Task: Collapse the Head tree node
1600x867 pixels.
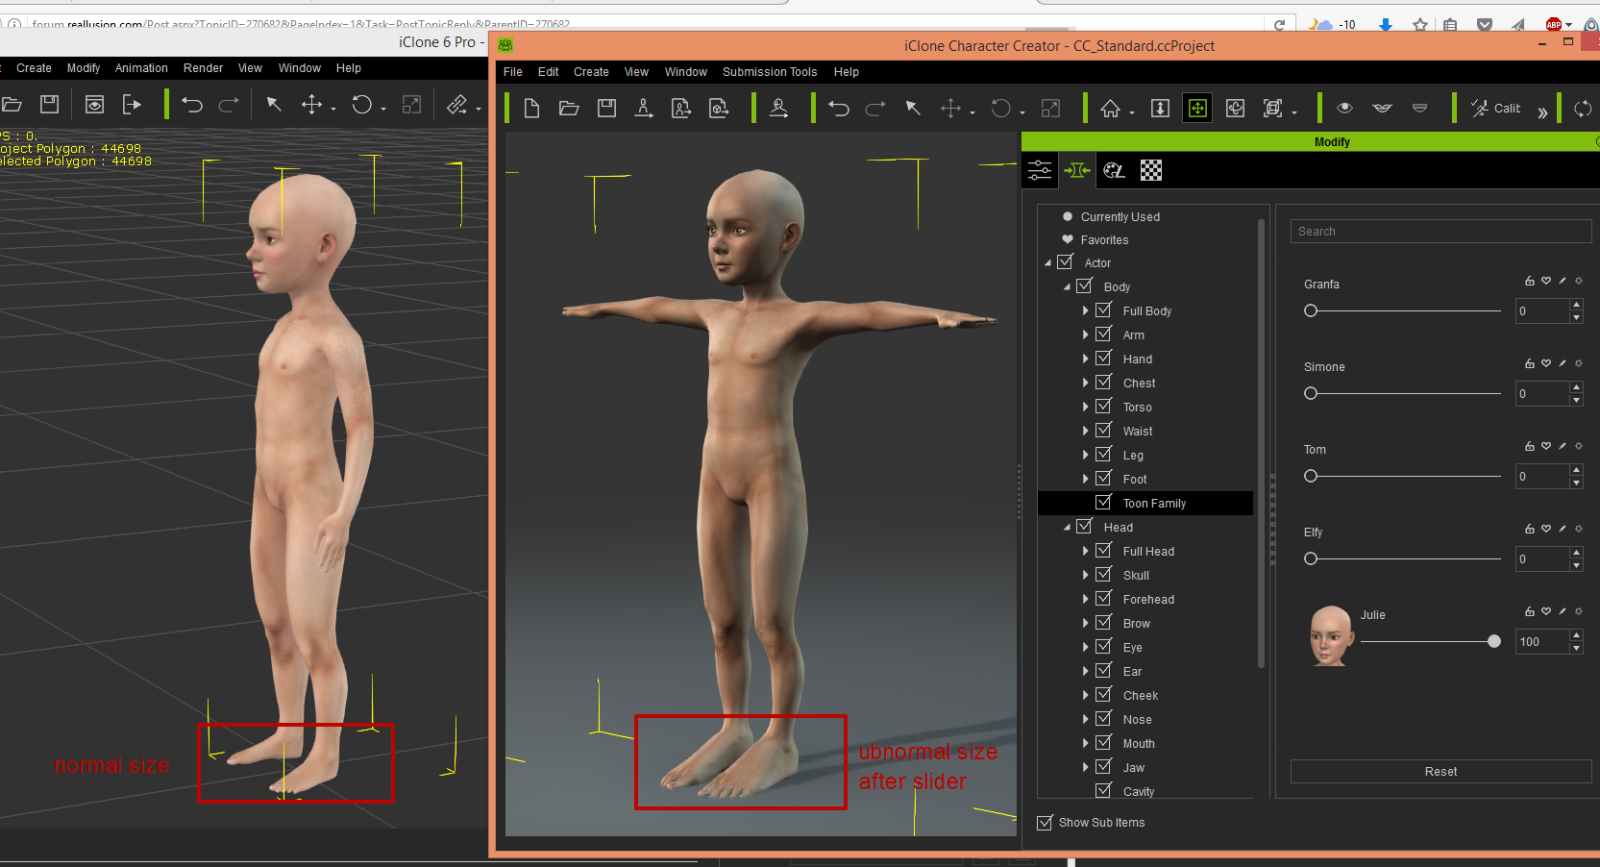Action: pos(1067,527)
